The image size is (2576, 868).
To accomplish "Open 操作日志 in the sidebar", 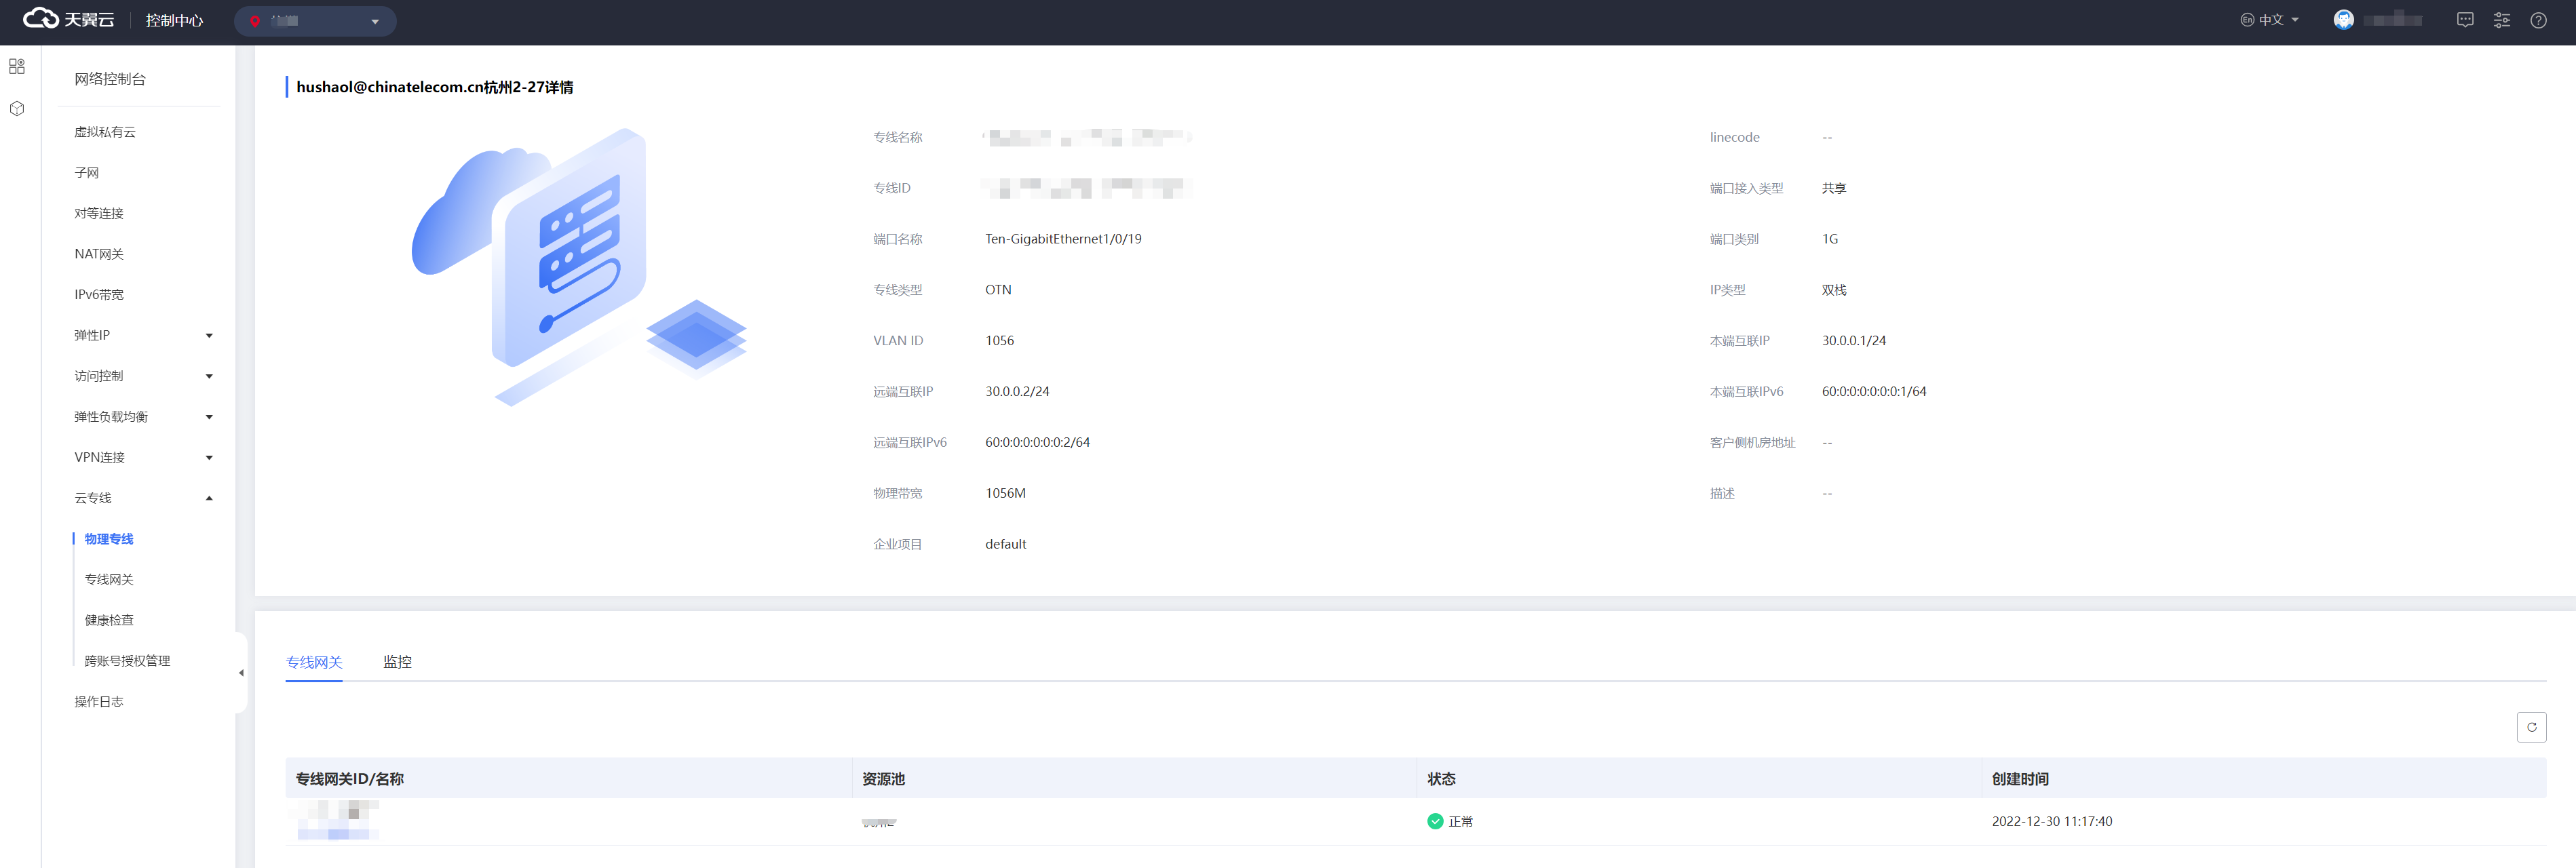I will (99, 702).
